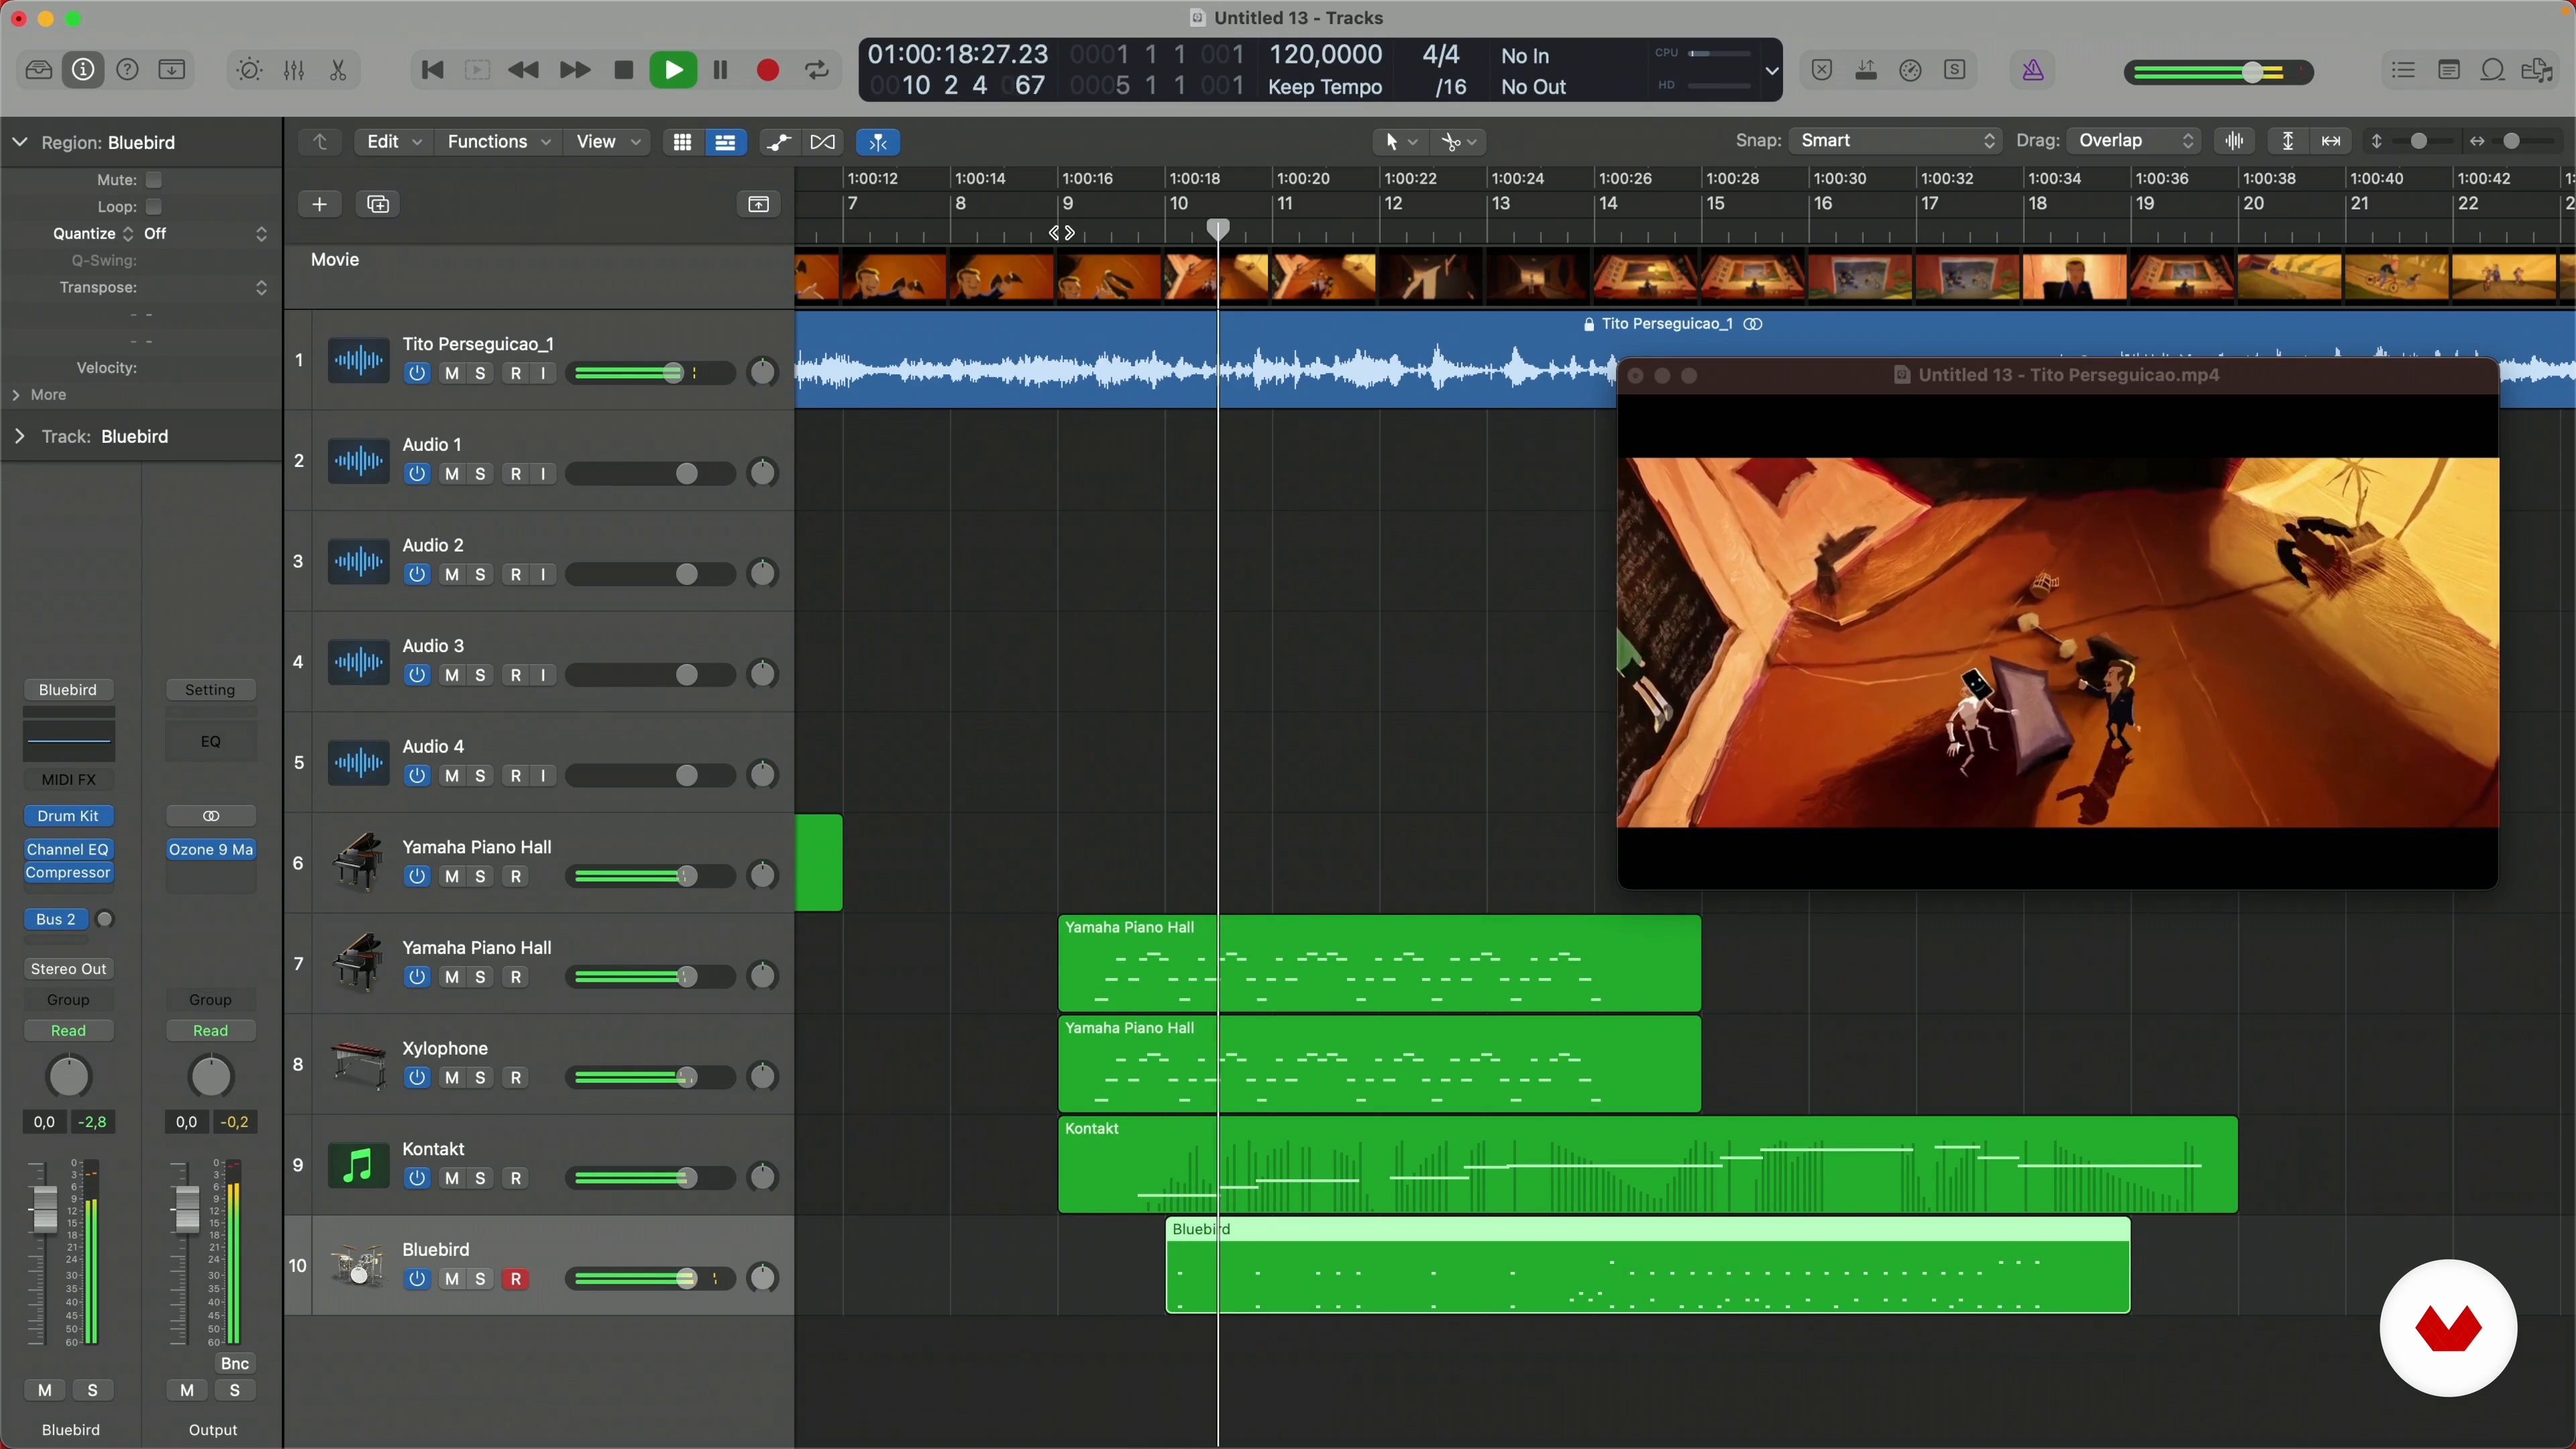Show automation curve button

(x=778, y=142)
